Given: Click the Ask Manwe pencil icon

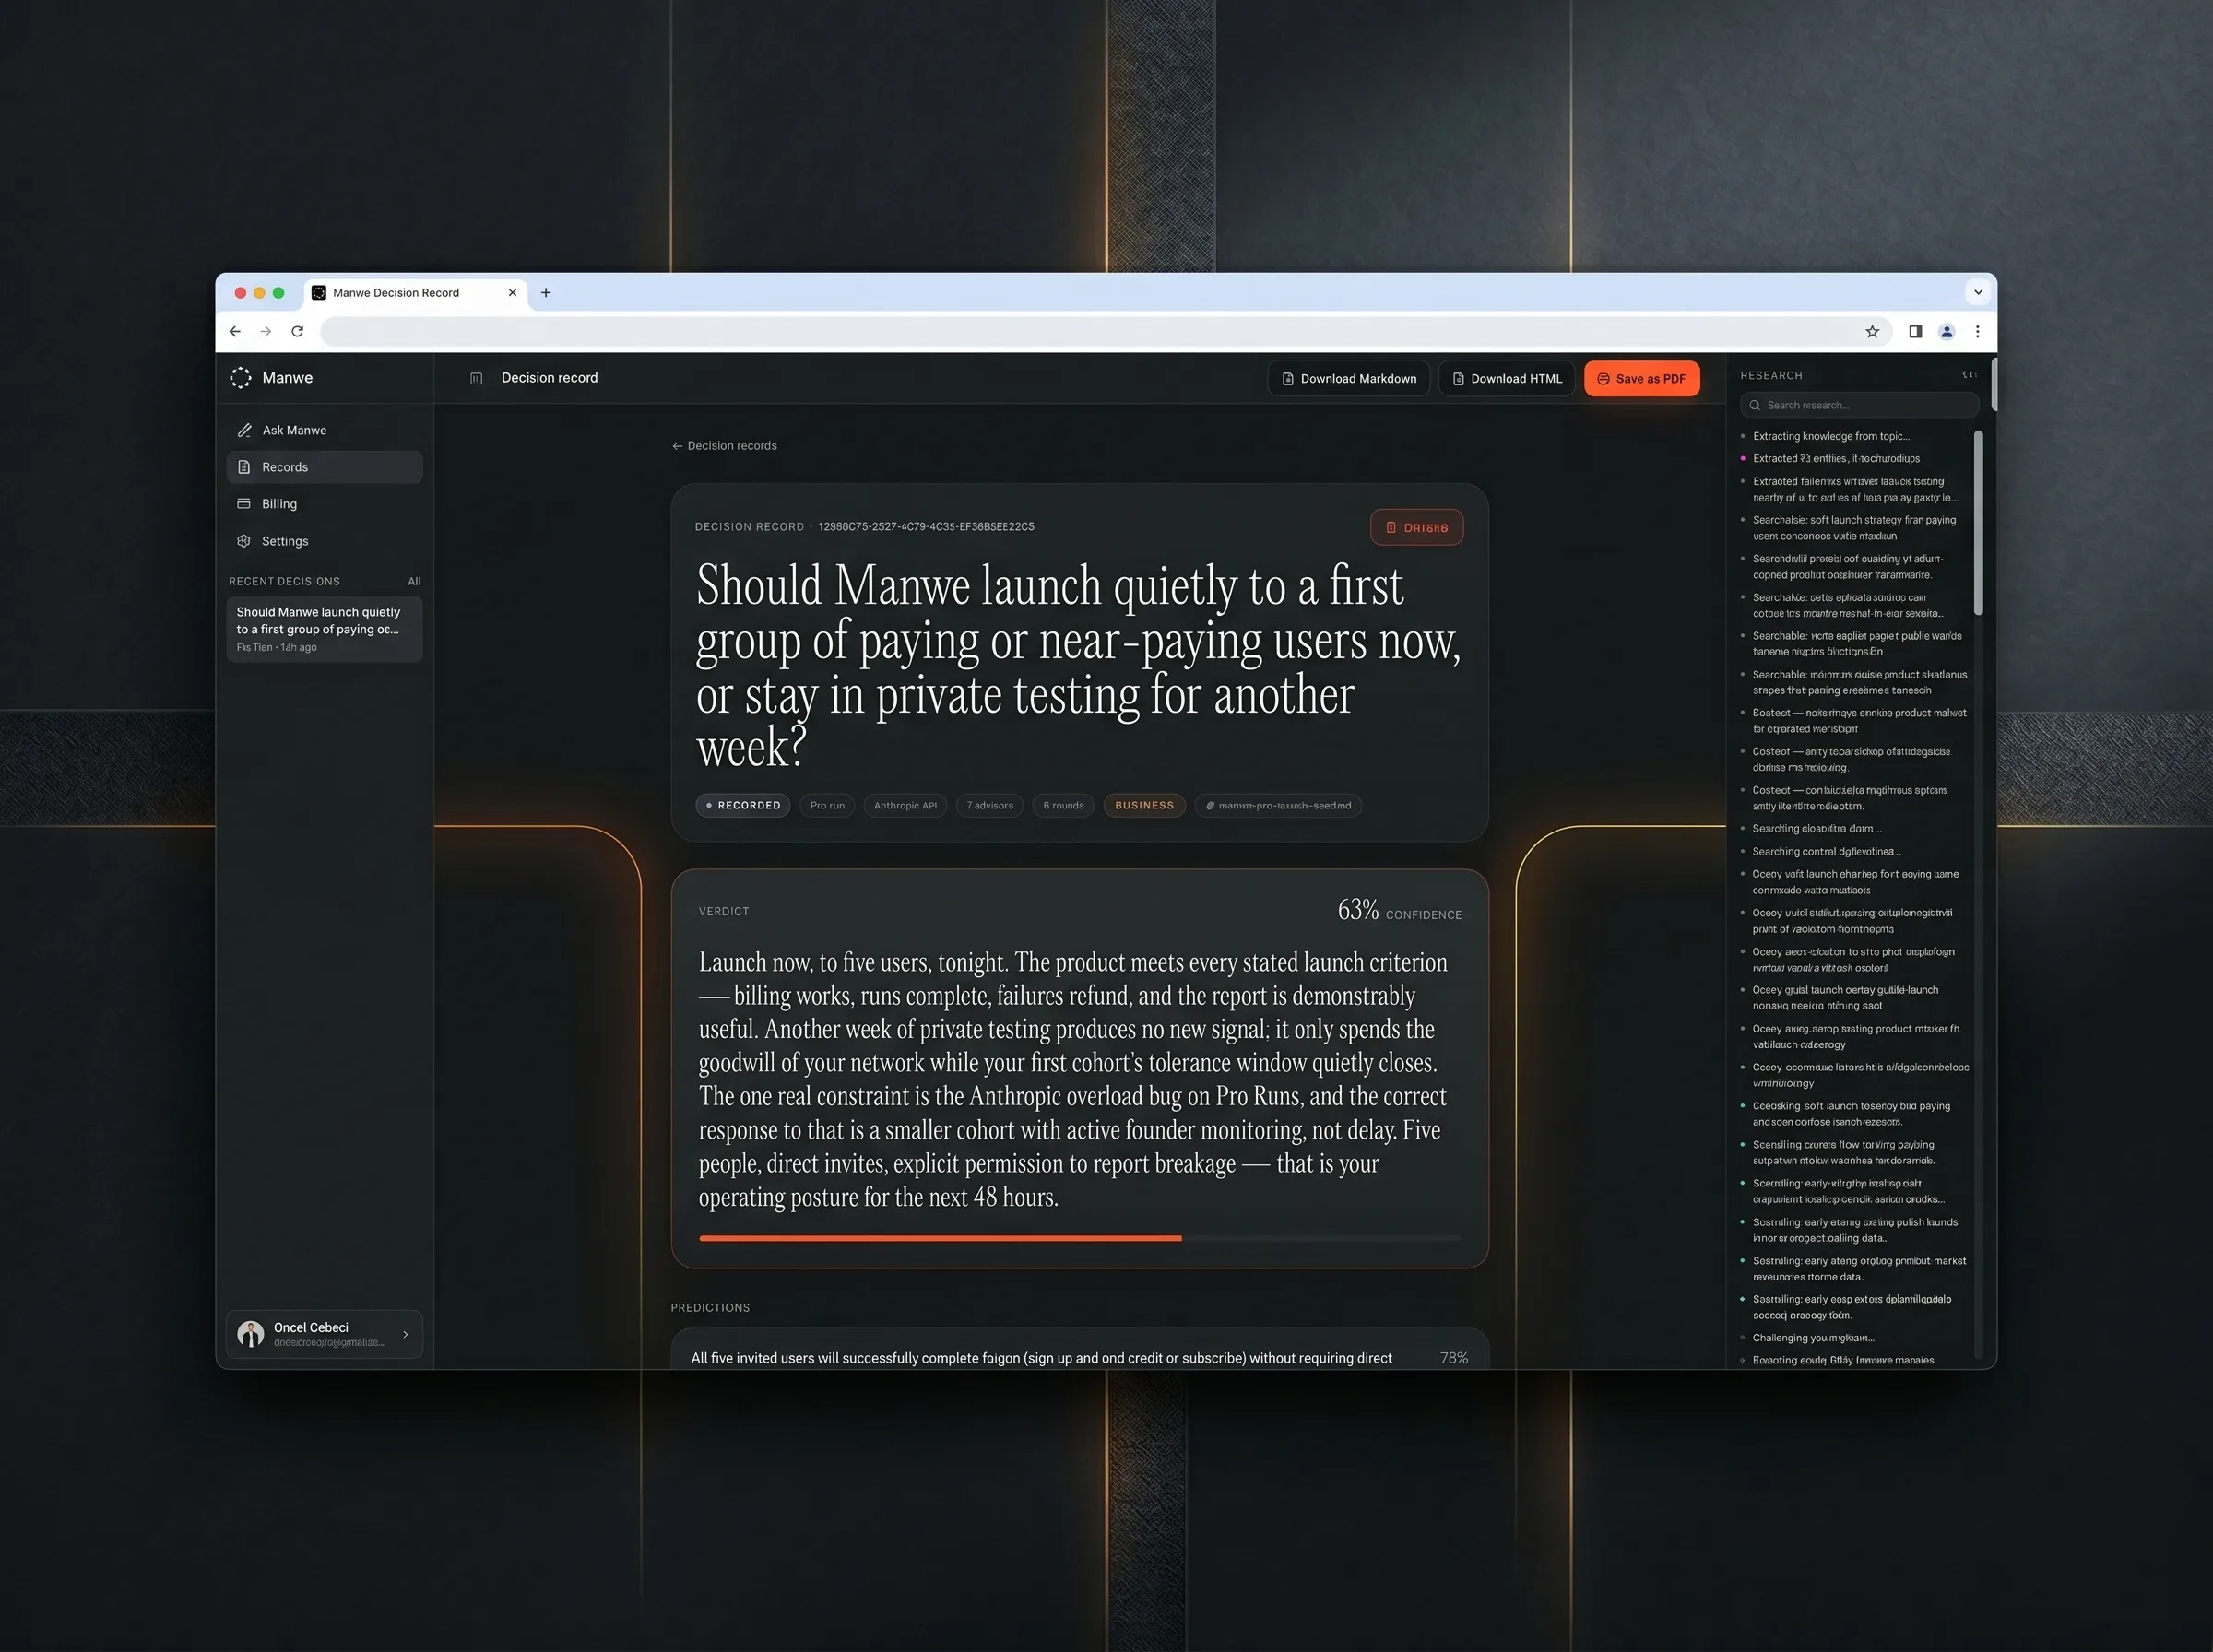Looking at the screenshot, I should click(244, 430).
